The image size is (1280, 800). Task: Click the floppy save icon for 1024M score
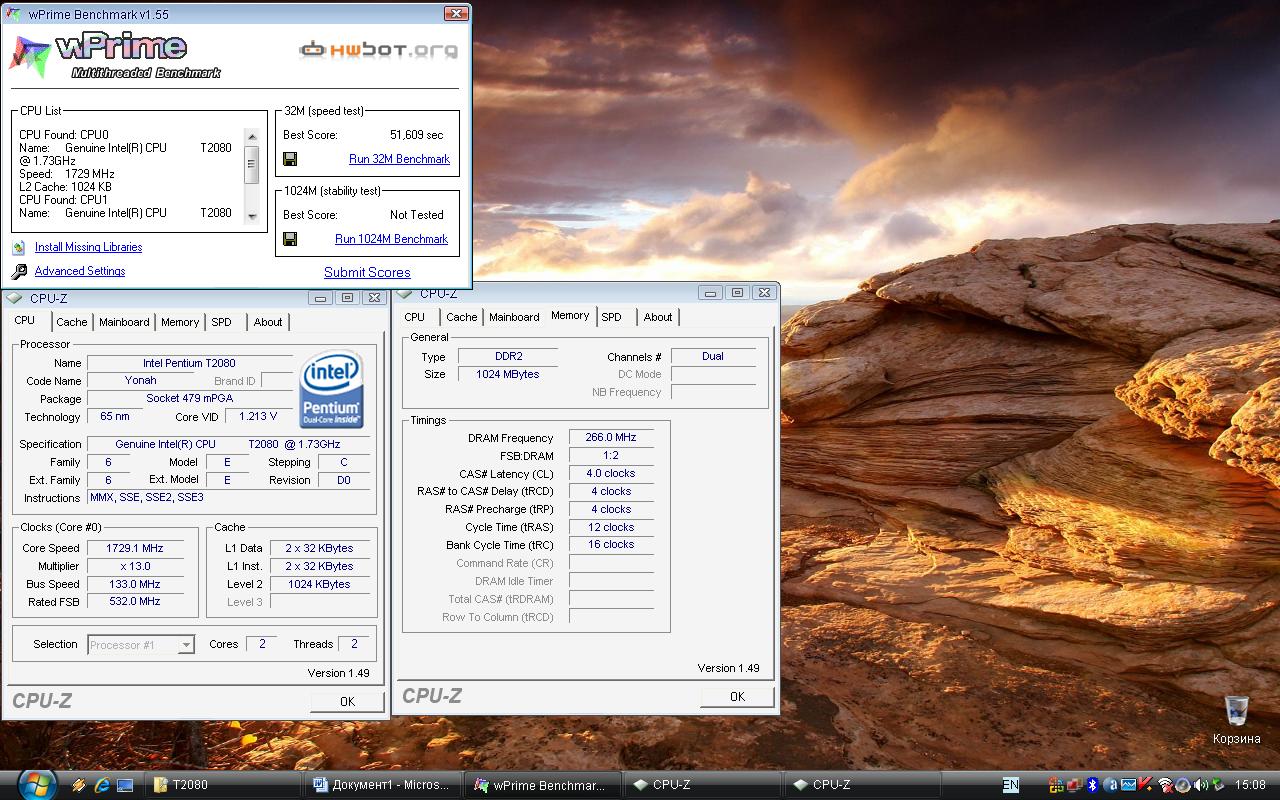[x=290, y=239]
